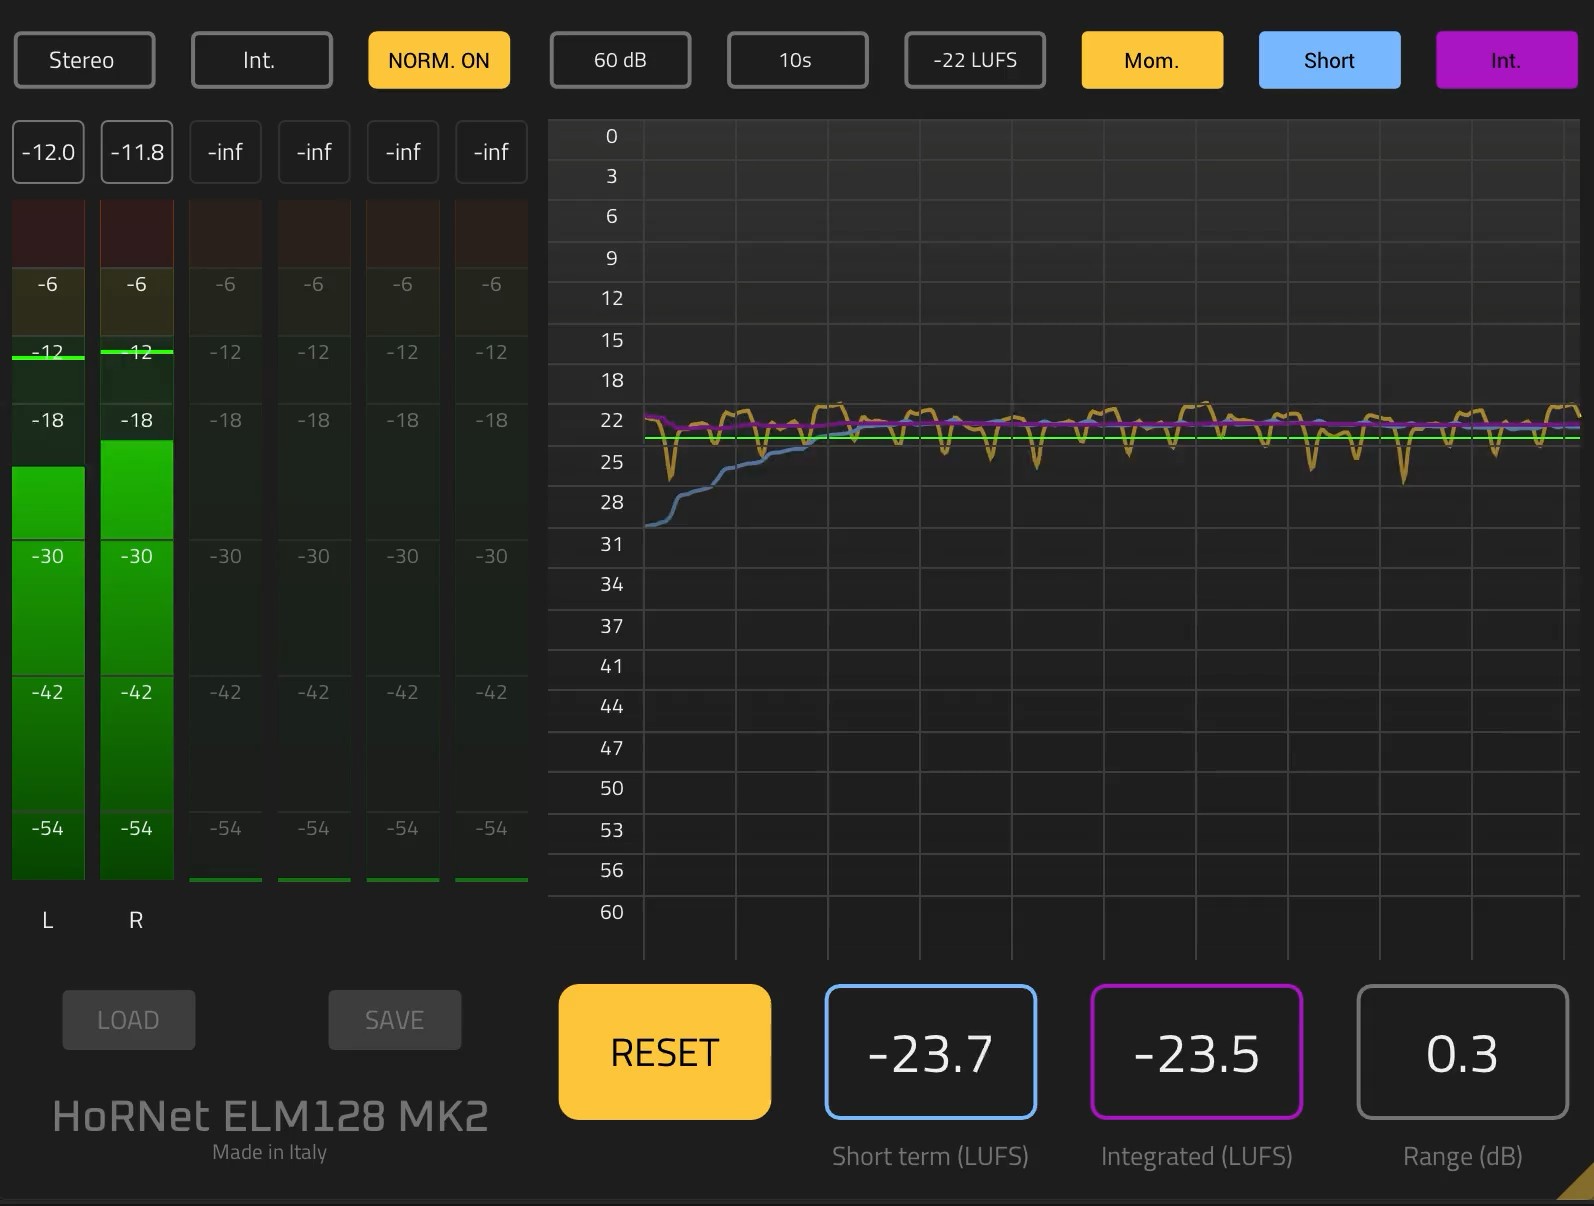Click the fourth channel's -inf peak readout
1594x1206 pixels.
tap(314, 152)
